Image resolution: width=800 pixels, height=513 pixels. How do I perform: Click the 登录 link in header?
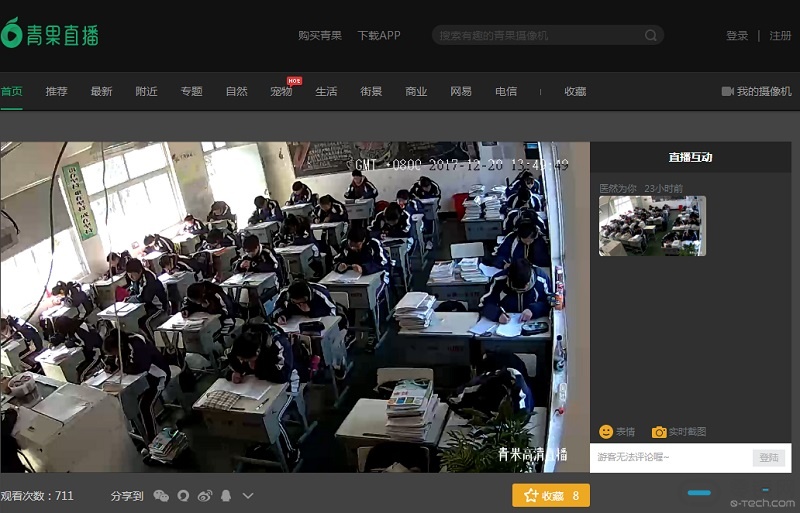pyautogui.click(x=737, y=35)
